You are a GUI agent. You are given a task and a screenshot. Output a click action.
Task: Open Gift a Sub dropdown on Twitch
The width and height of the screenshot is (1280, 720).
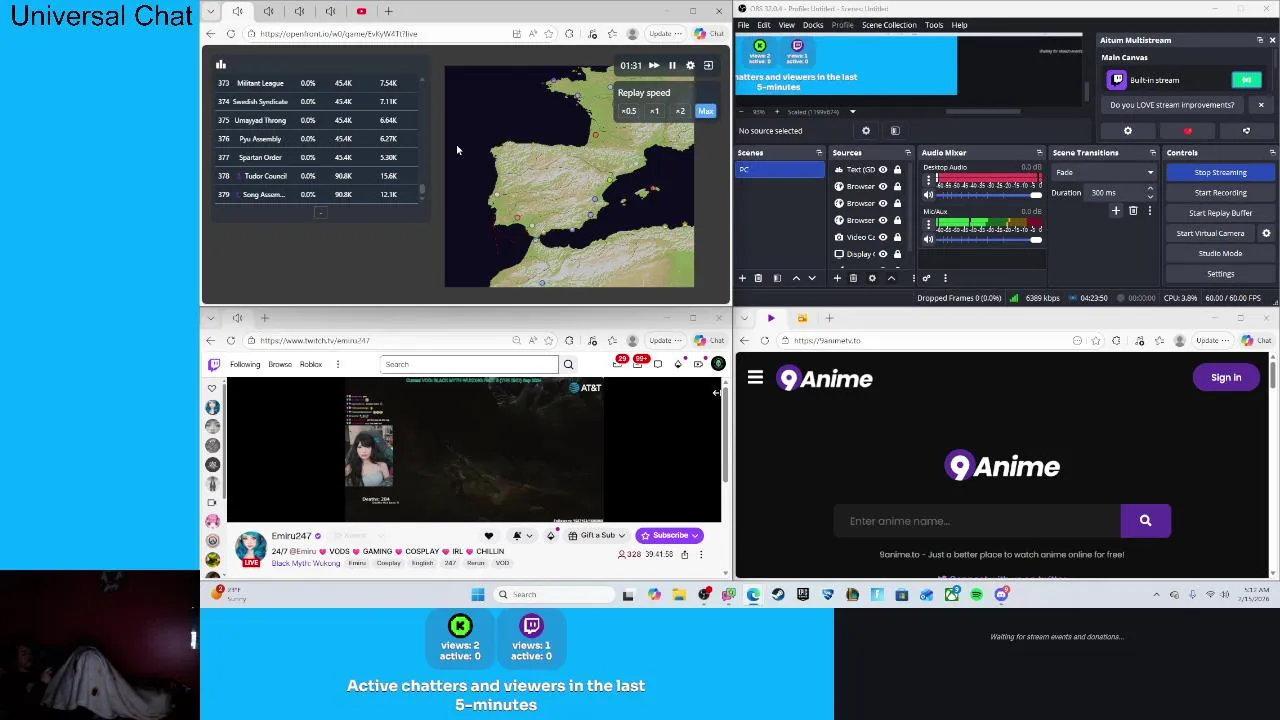click(x=597, y=535)
